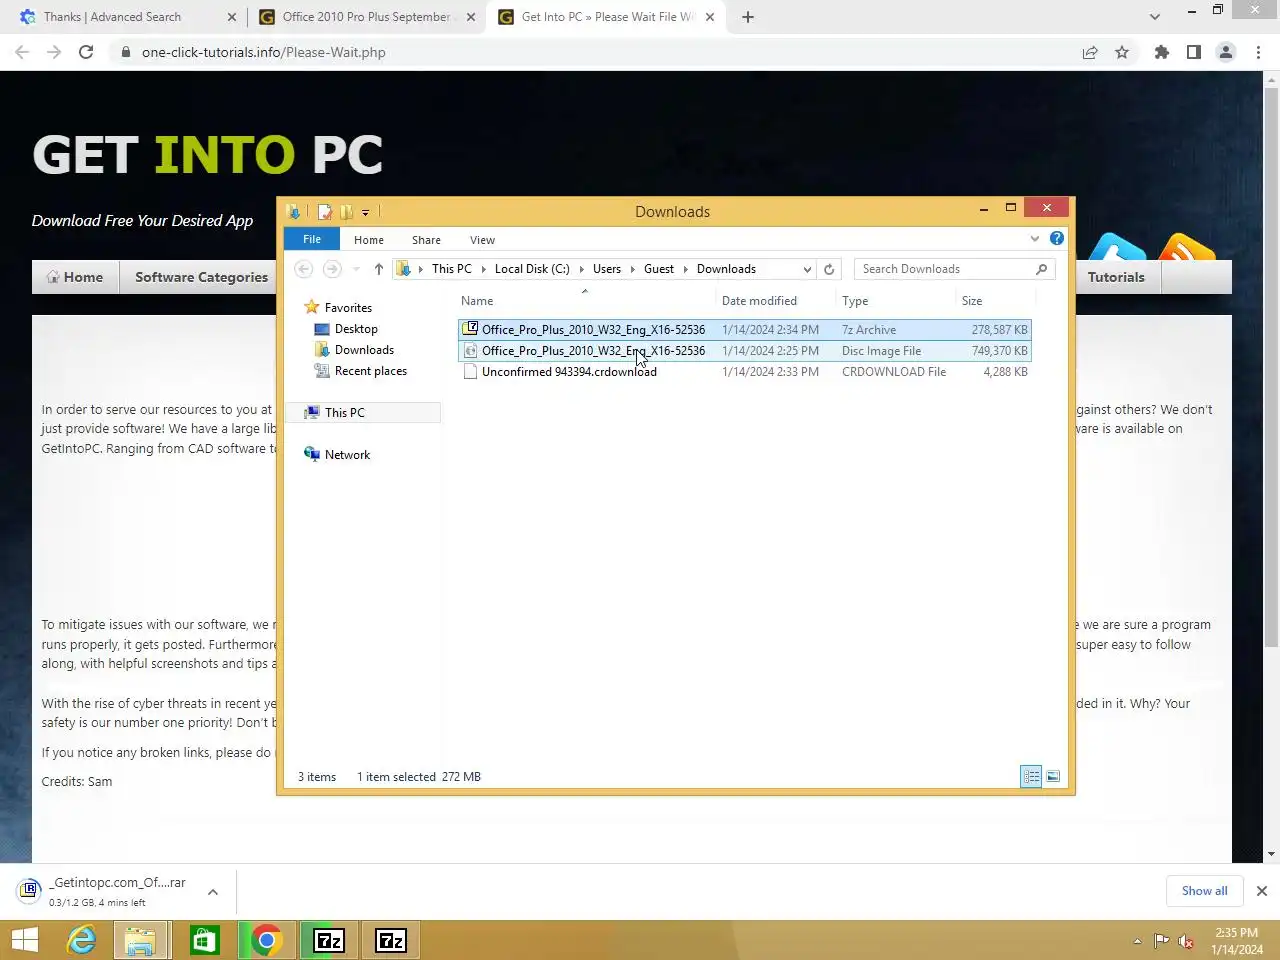Bookmark this page with the star icon
The image size is (1280, 960).
click(1122, 52)
